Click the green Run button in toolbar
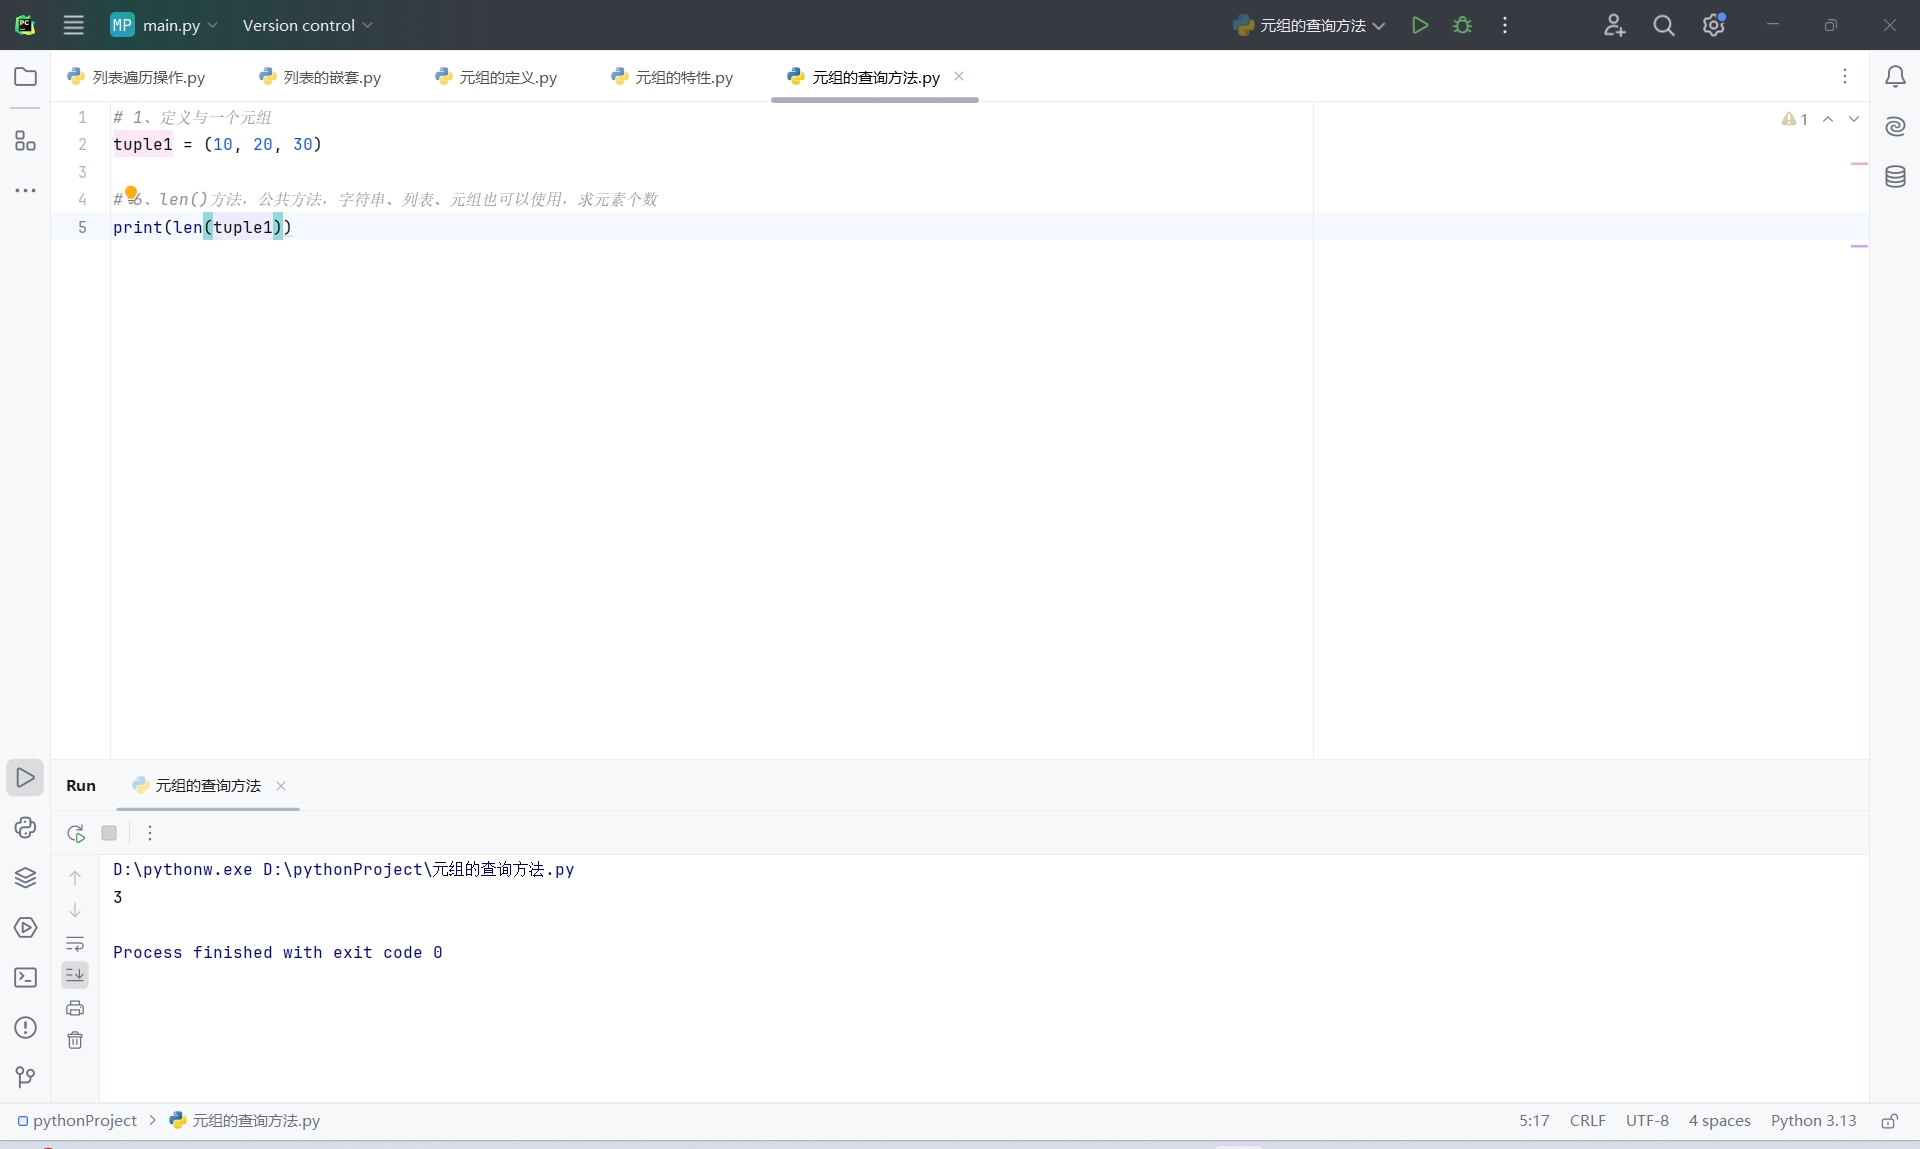1920x1149 pixels. [1419, 25]
